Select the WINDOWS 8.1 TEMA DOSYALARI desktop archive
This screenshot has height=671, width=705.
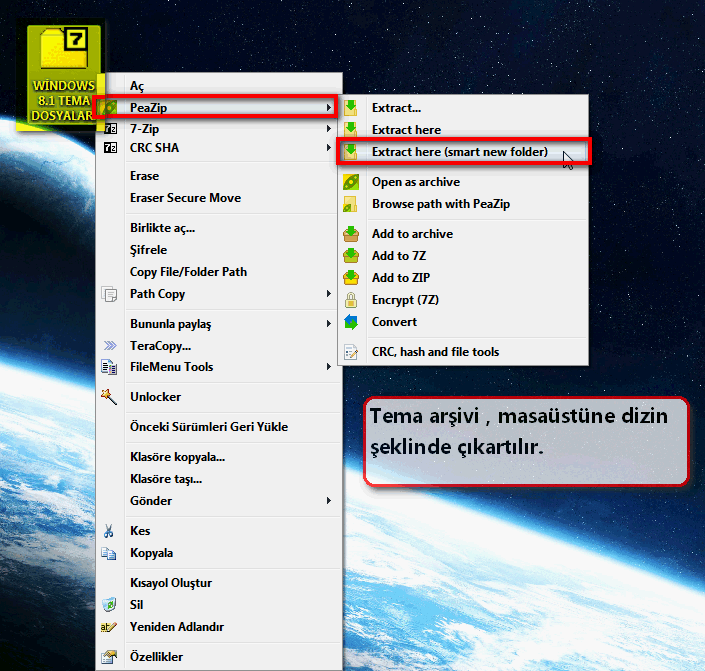[64, 77]
